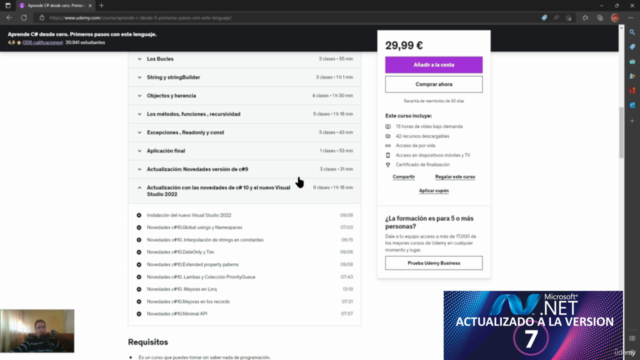Open the tab actions menu icon
Viewport: 640px width, 360px height.
tap(8, 6)
